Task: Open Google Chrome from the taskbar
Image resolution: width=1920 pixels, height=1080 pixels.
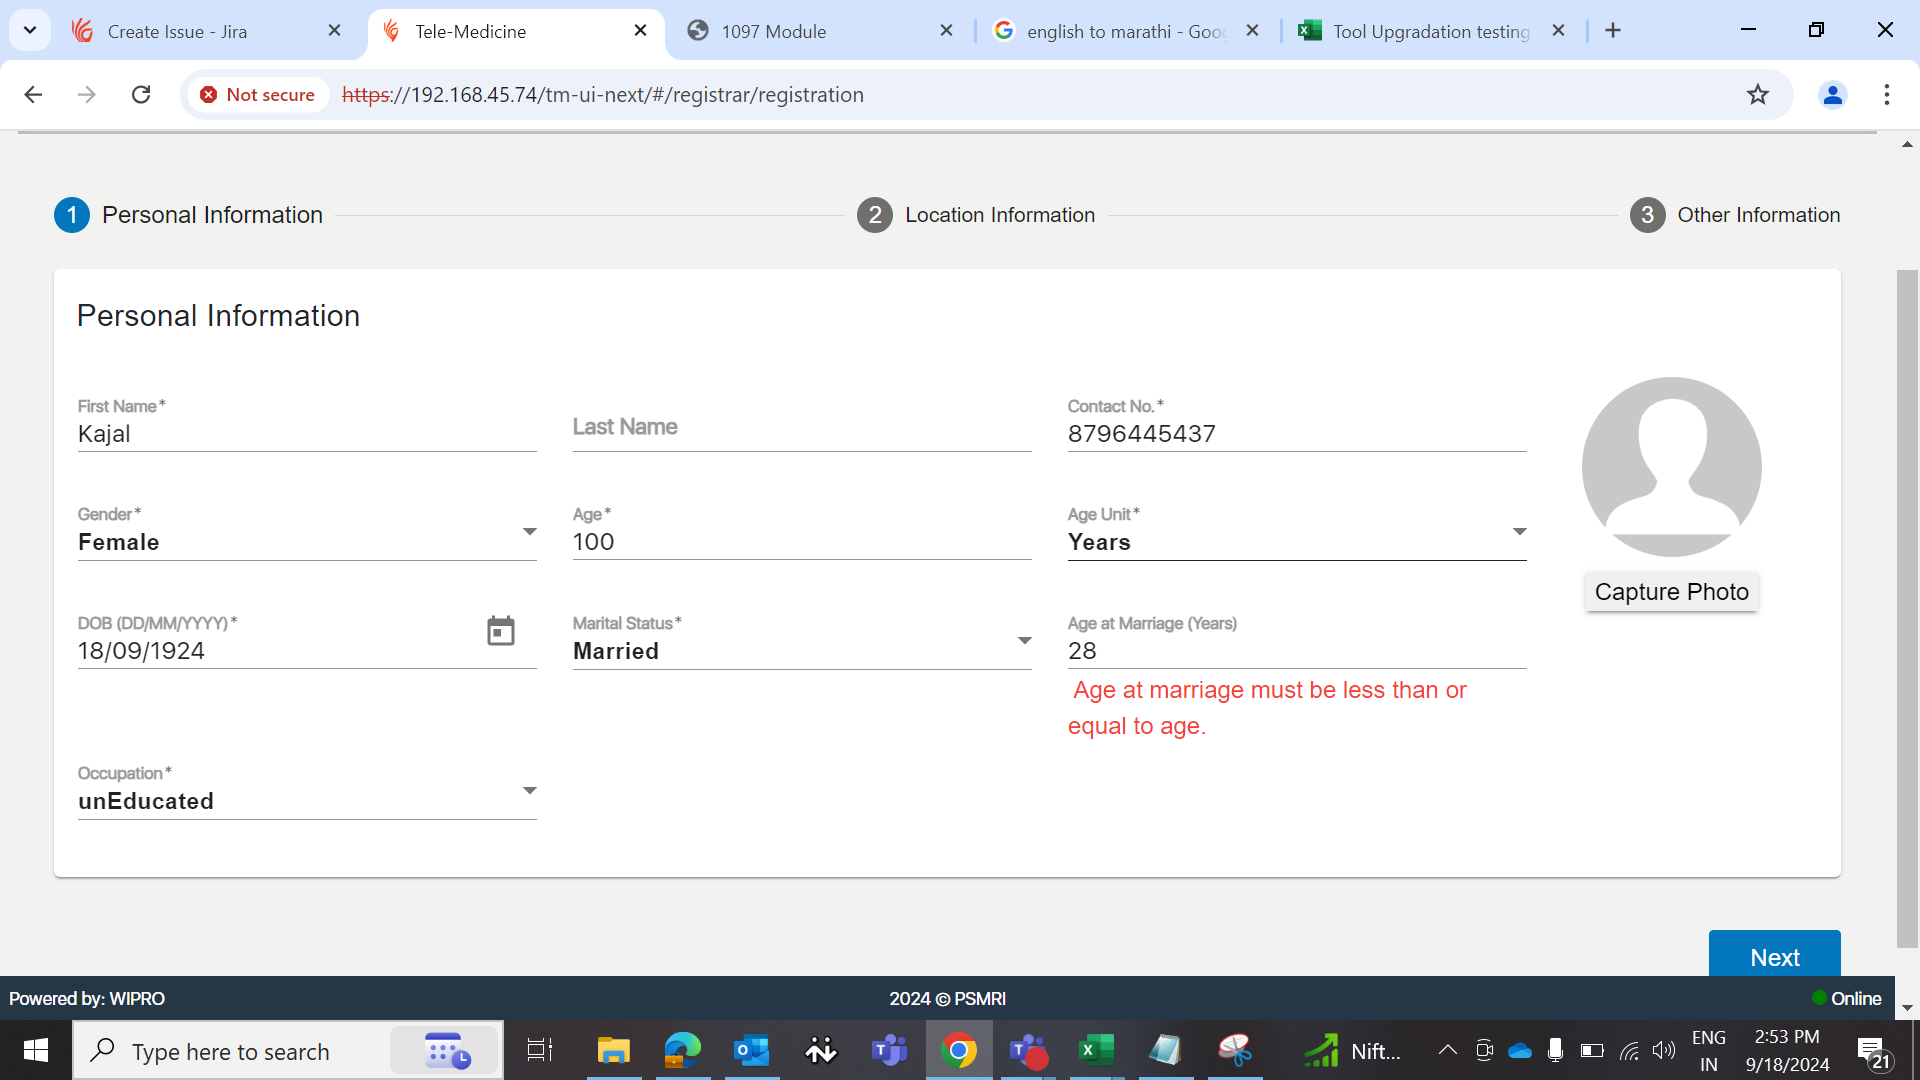Action: pos(959,1050)
